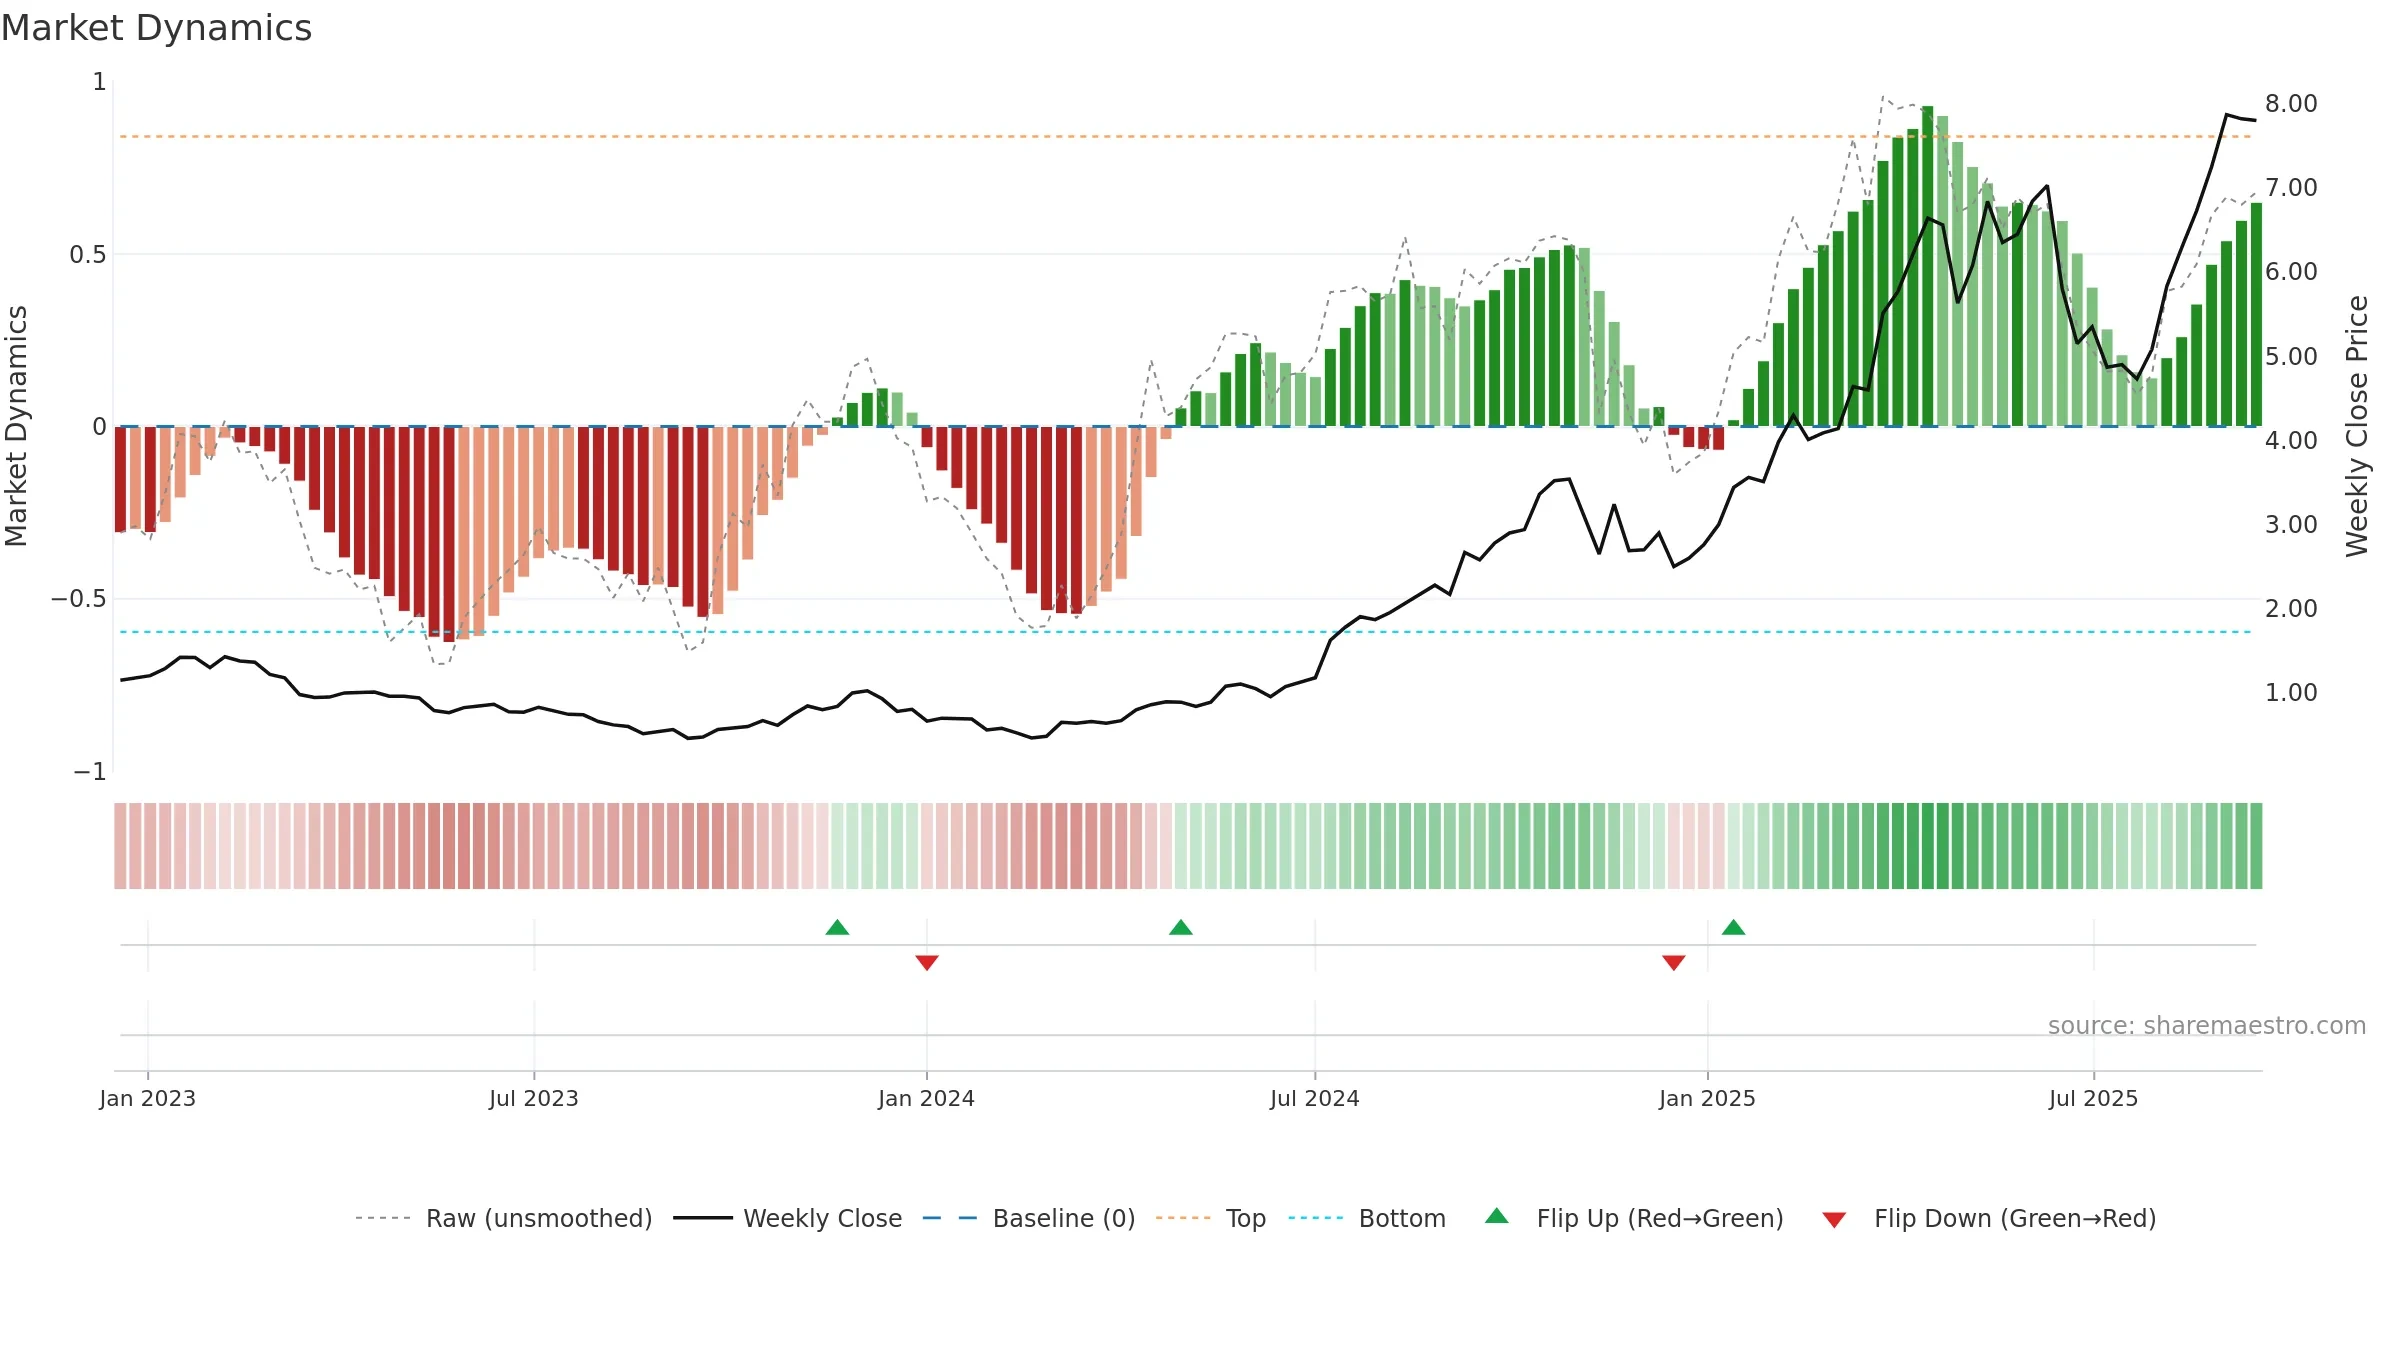
Task: Click the Raw (unsmoothed) legend entry
Action: point(503,1218)
